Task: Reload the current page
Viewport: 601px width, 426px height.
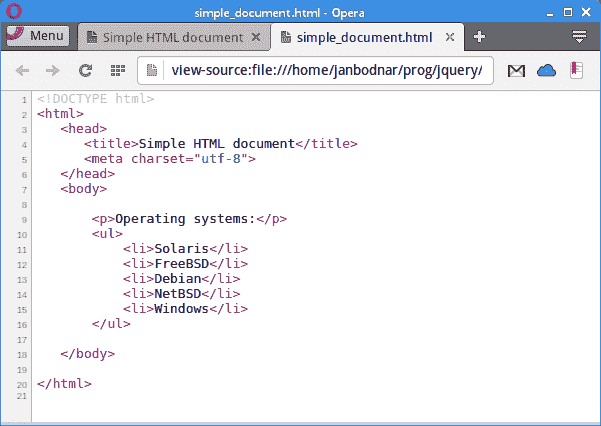Action: pos(85,71)
